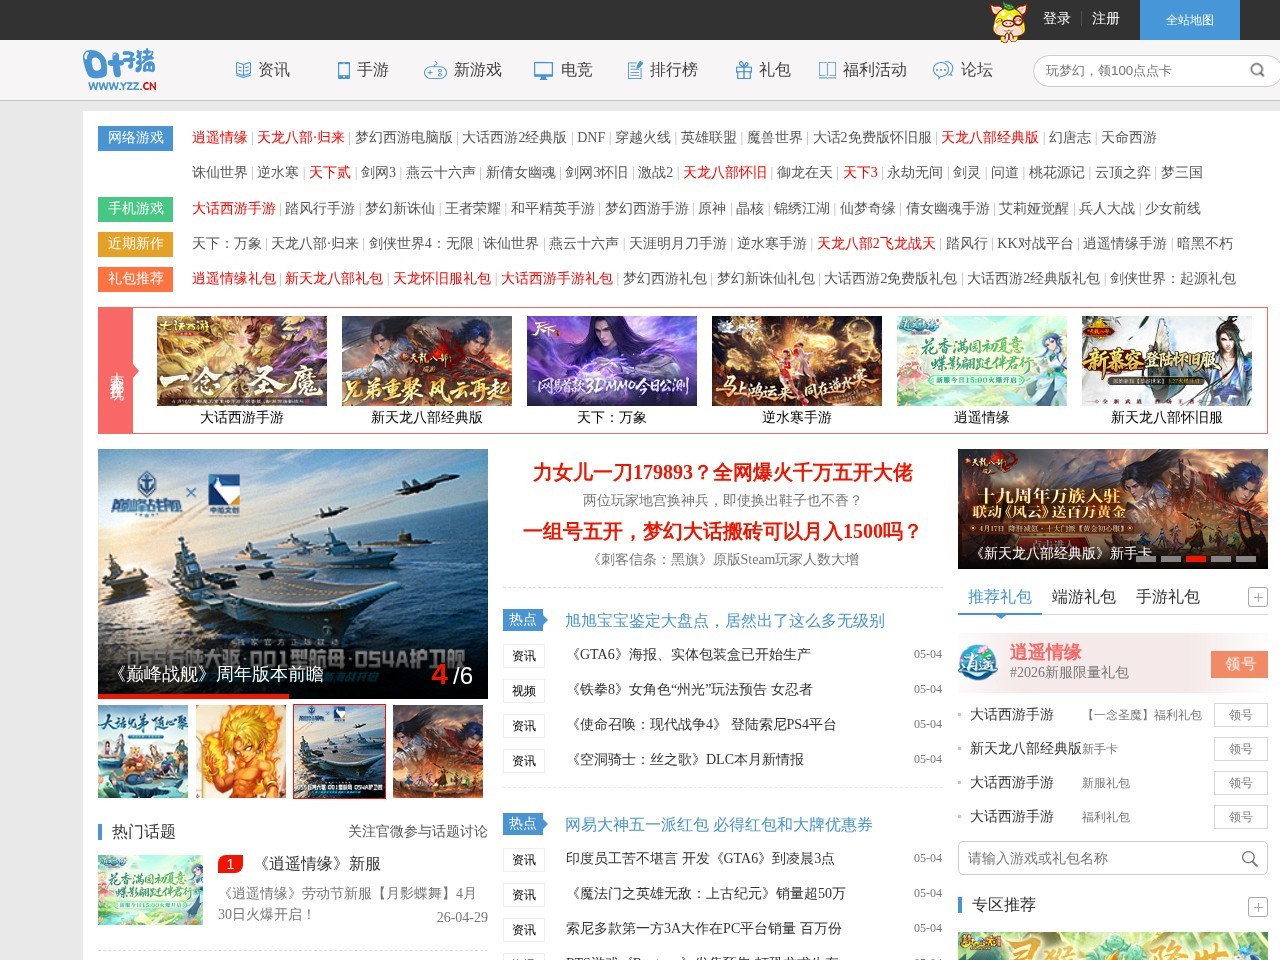This screenshot has width=1280, height=960.
Task: Read headline 一组号五开 梦幻大话搬砖
Action: tap(723, 531)
